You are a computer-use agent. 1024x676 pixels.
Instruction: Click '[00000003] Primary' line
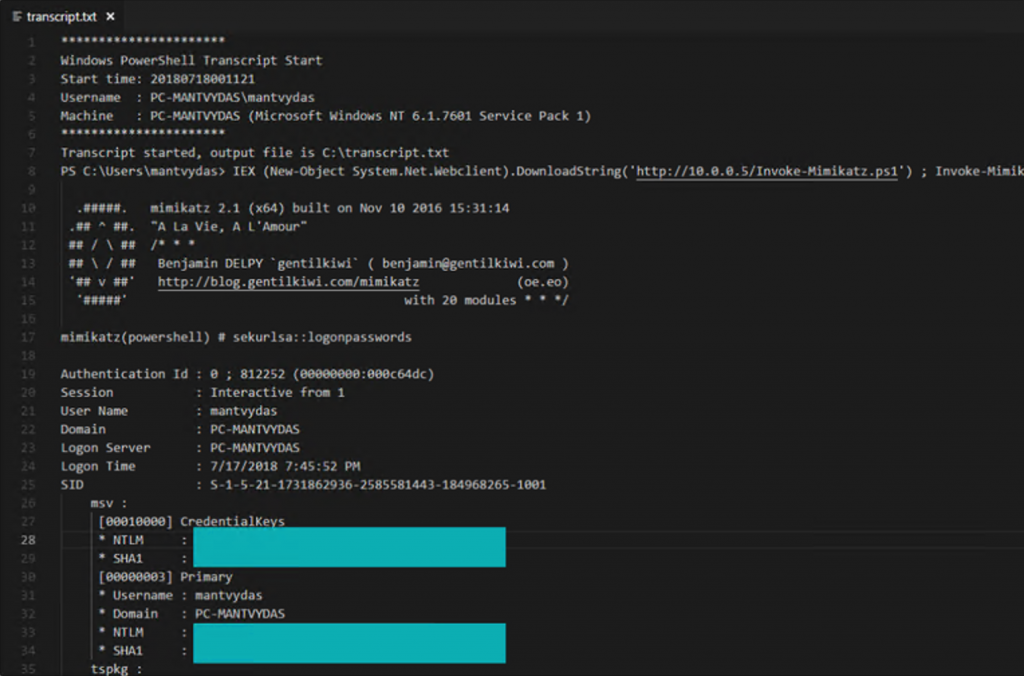165,577
